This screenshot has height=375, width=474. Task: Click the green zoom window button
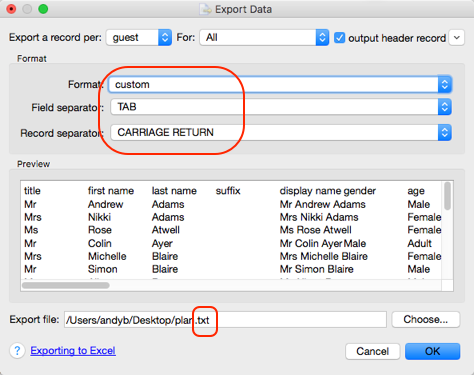(43, 9)
